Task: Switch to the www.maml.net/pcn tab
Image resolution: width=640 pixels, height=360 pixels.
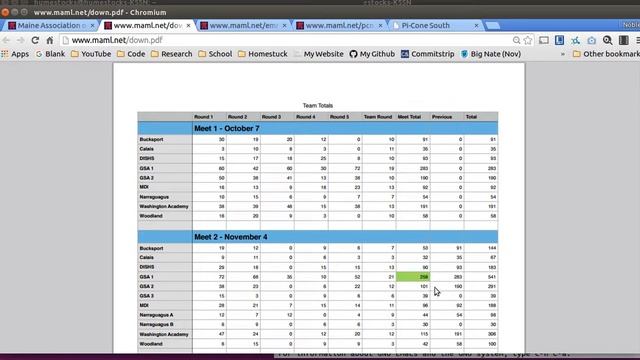Action: (339, 25)
